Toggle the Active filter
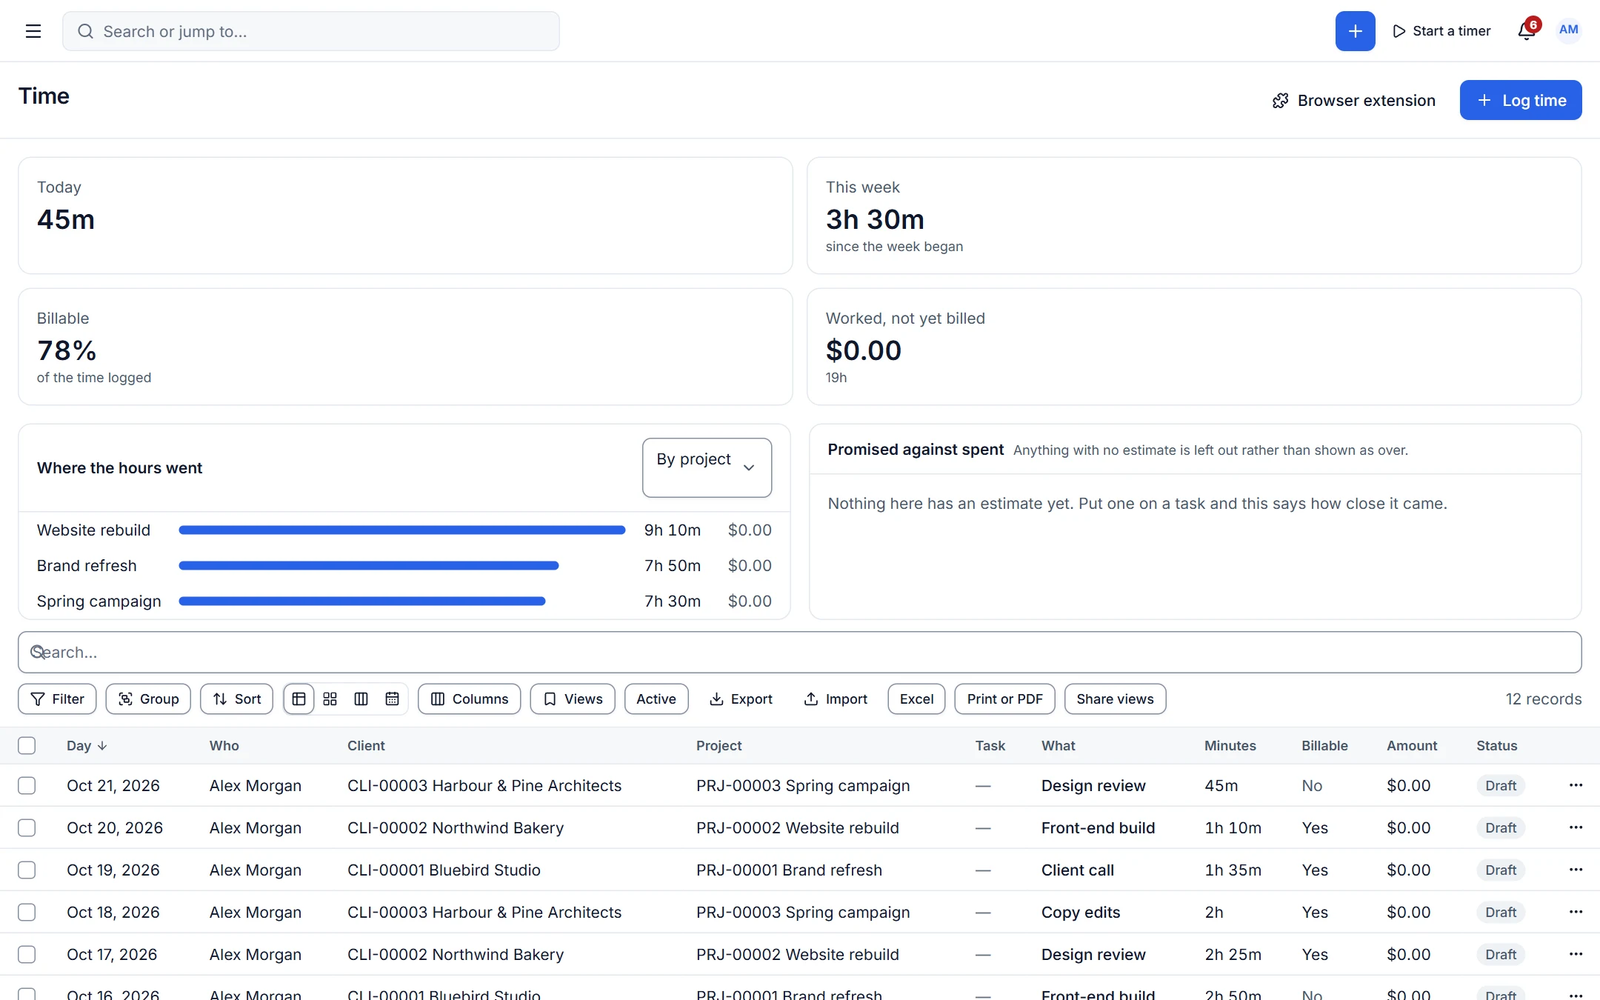Viewport: 1600px width, 1000px height. point(656,699)
